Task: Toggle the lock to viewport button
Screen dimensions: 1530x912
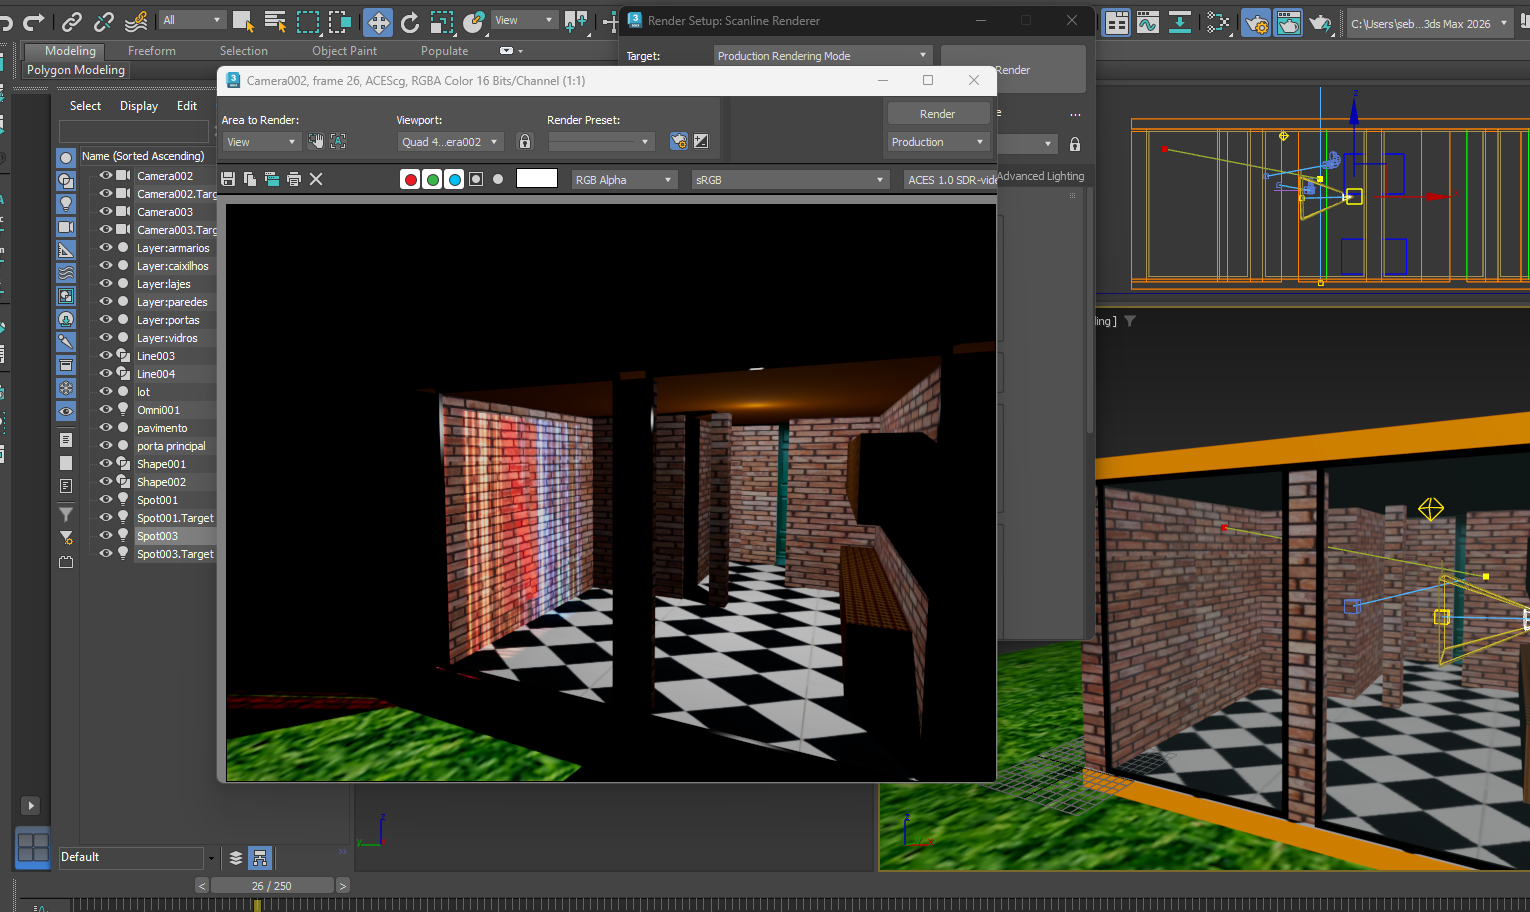Action: click(x=524, y=142)
